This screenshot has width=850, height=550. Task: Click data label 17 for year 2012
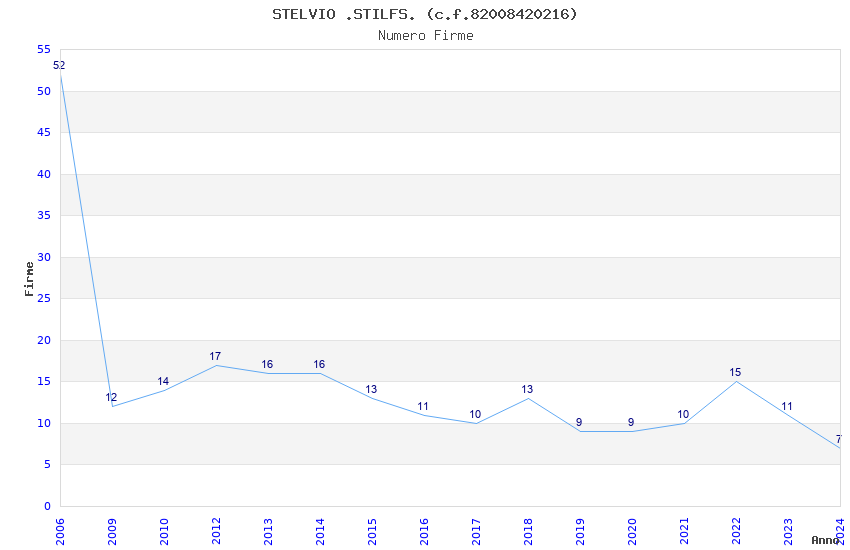pos(215,356)
